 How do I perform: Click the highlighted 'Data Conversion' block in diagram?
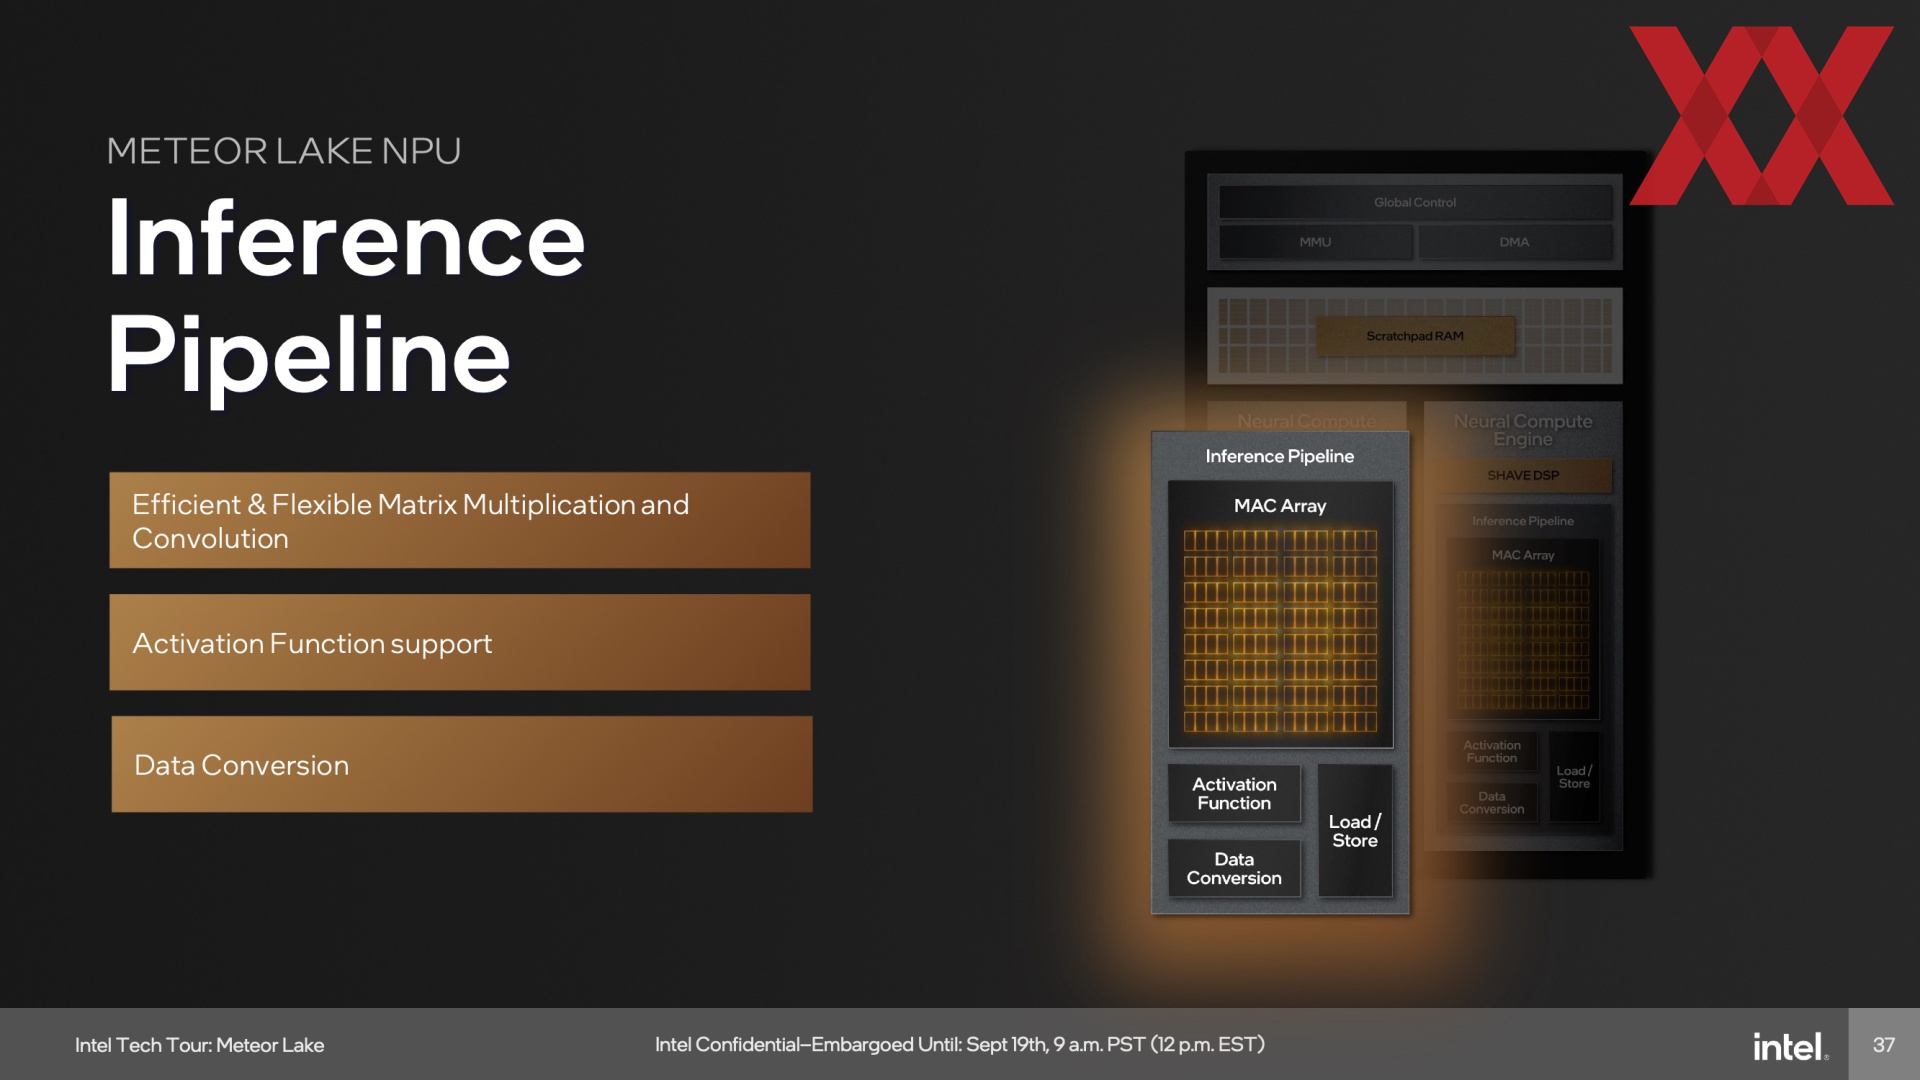(x=1234, y=868)
